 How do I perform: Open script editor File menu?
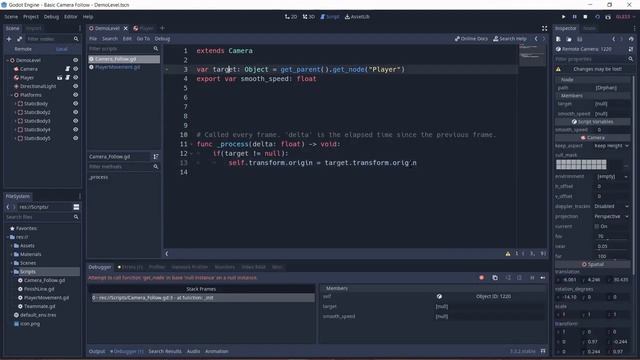click(93, 39)
